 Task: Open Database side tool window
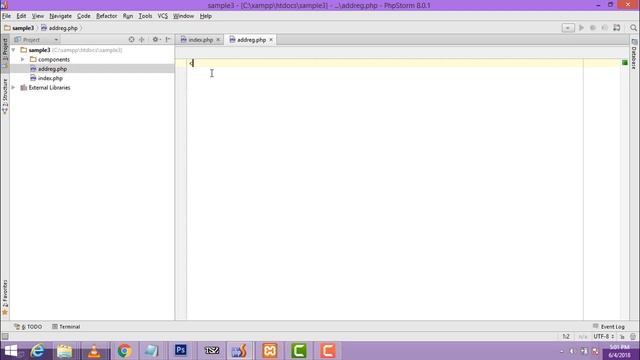tap(634, 54)
